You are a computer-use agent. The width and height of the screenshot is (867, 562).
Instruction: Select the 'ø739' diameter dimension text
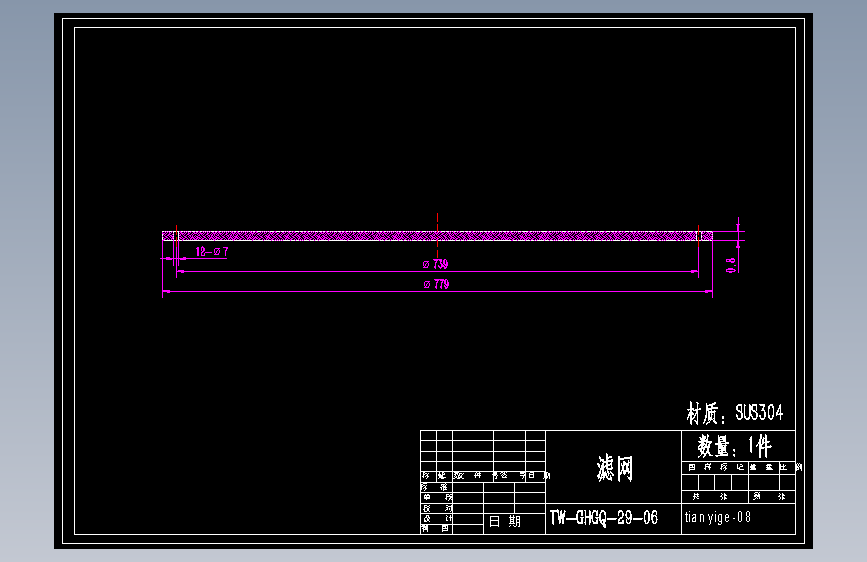(436, 264)
